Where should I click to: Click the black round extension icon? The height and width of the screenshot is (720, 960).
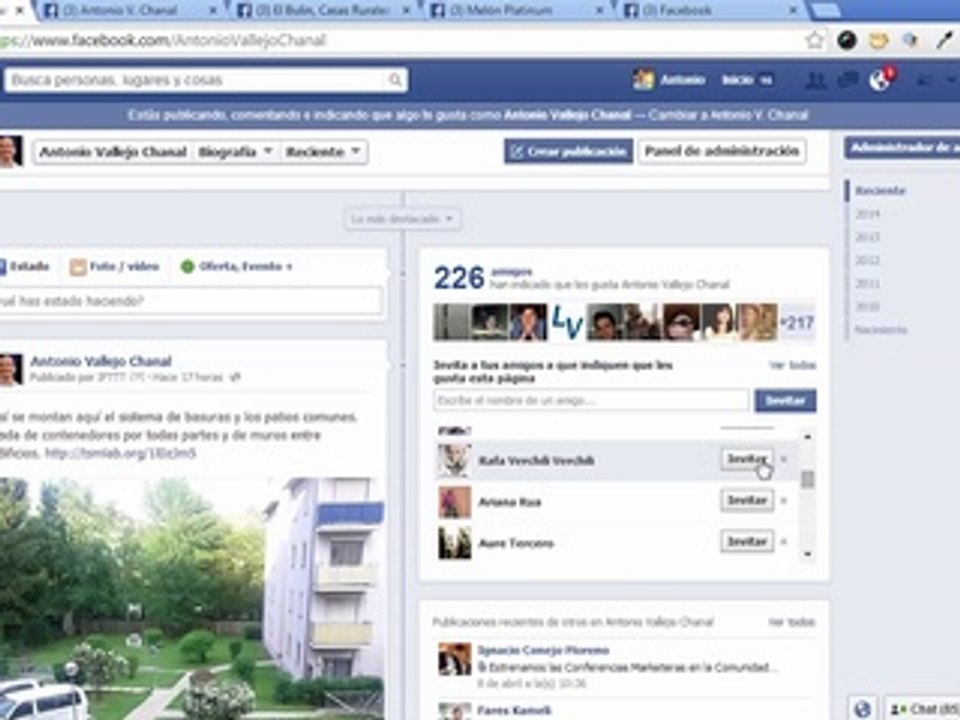pos(847,40)
